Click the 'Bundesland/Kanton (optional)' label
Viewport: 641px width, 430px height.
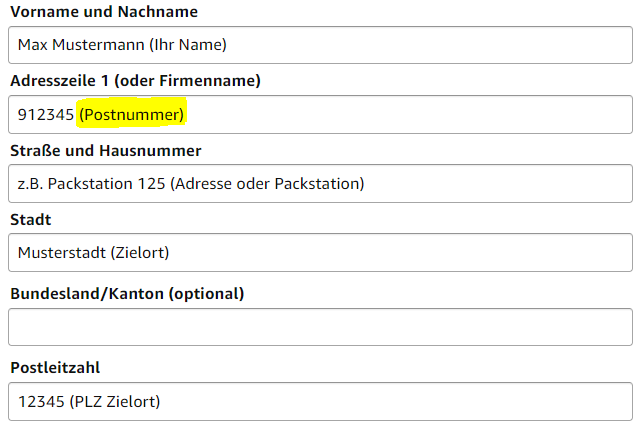click(x=127, y=293)
